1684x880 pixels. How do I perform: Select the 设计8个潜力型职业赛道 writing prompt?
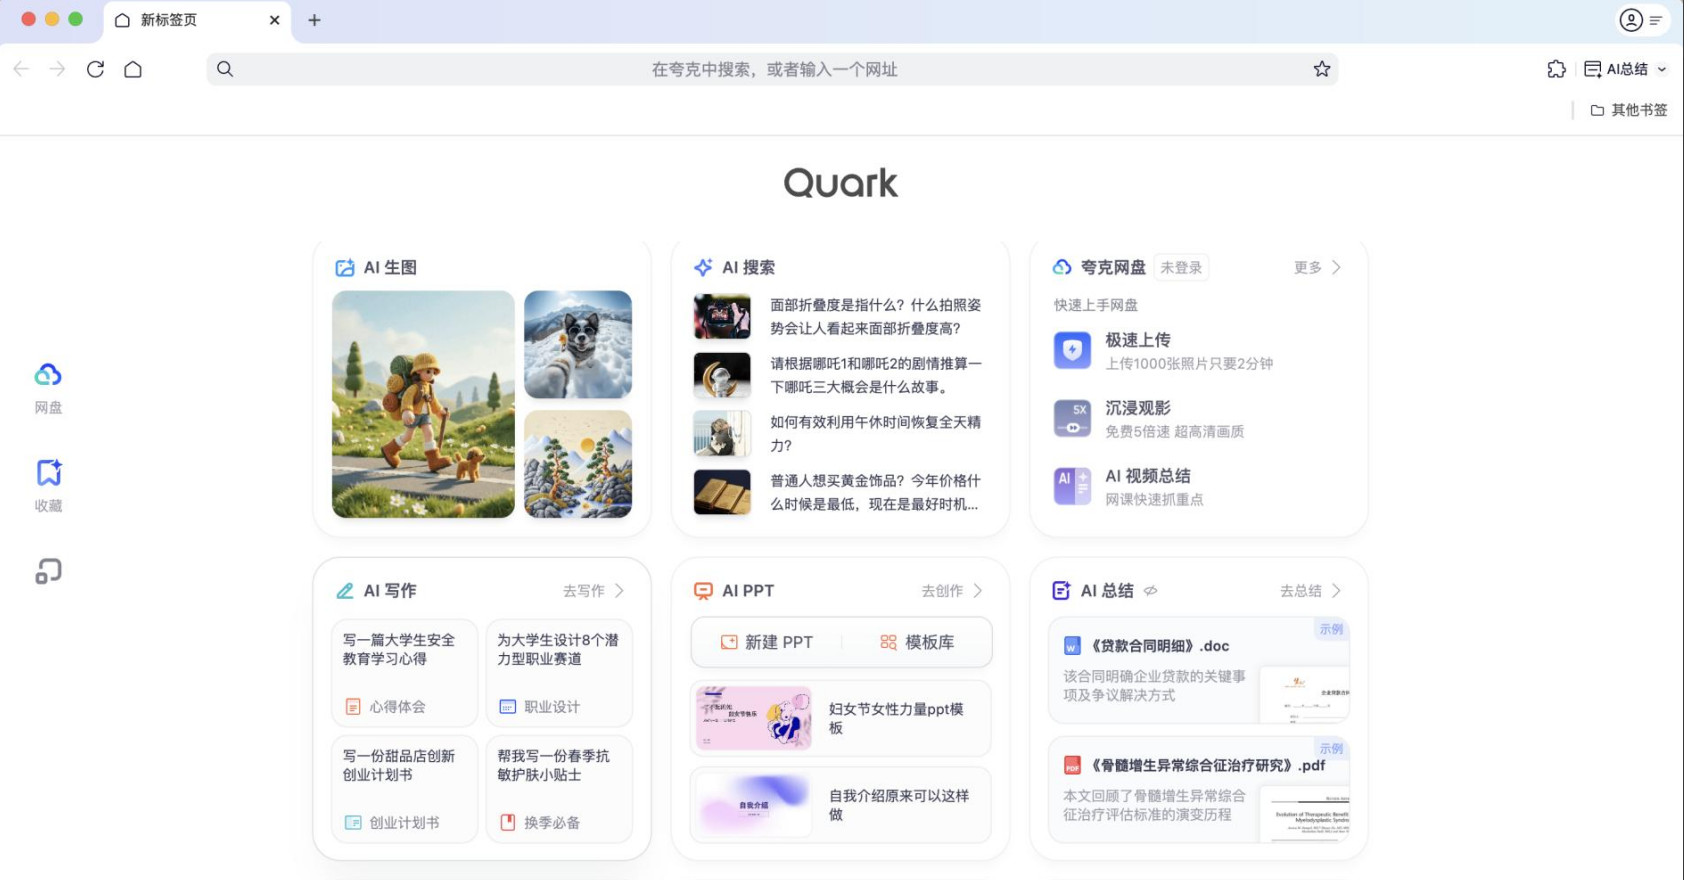pos(559,673)
